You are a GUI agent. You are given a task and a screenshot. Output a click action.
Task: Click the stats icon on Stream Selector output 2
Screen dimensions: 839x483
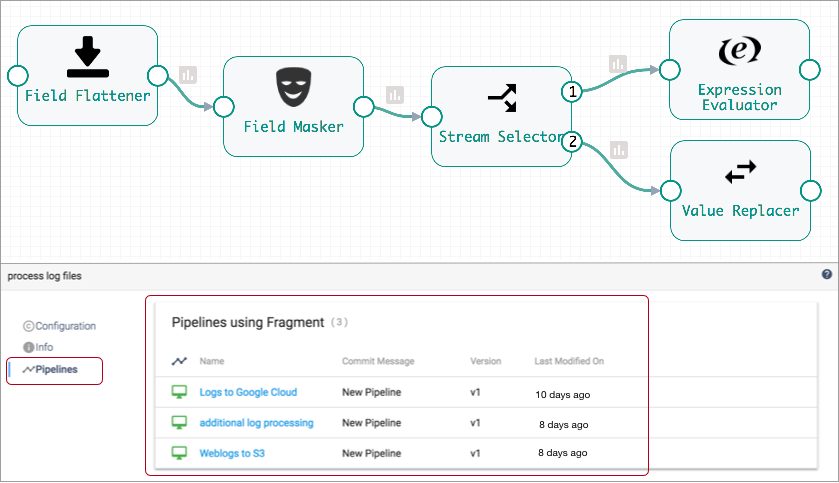[x=618, y=150]
